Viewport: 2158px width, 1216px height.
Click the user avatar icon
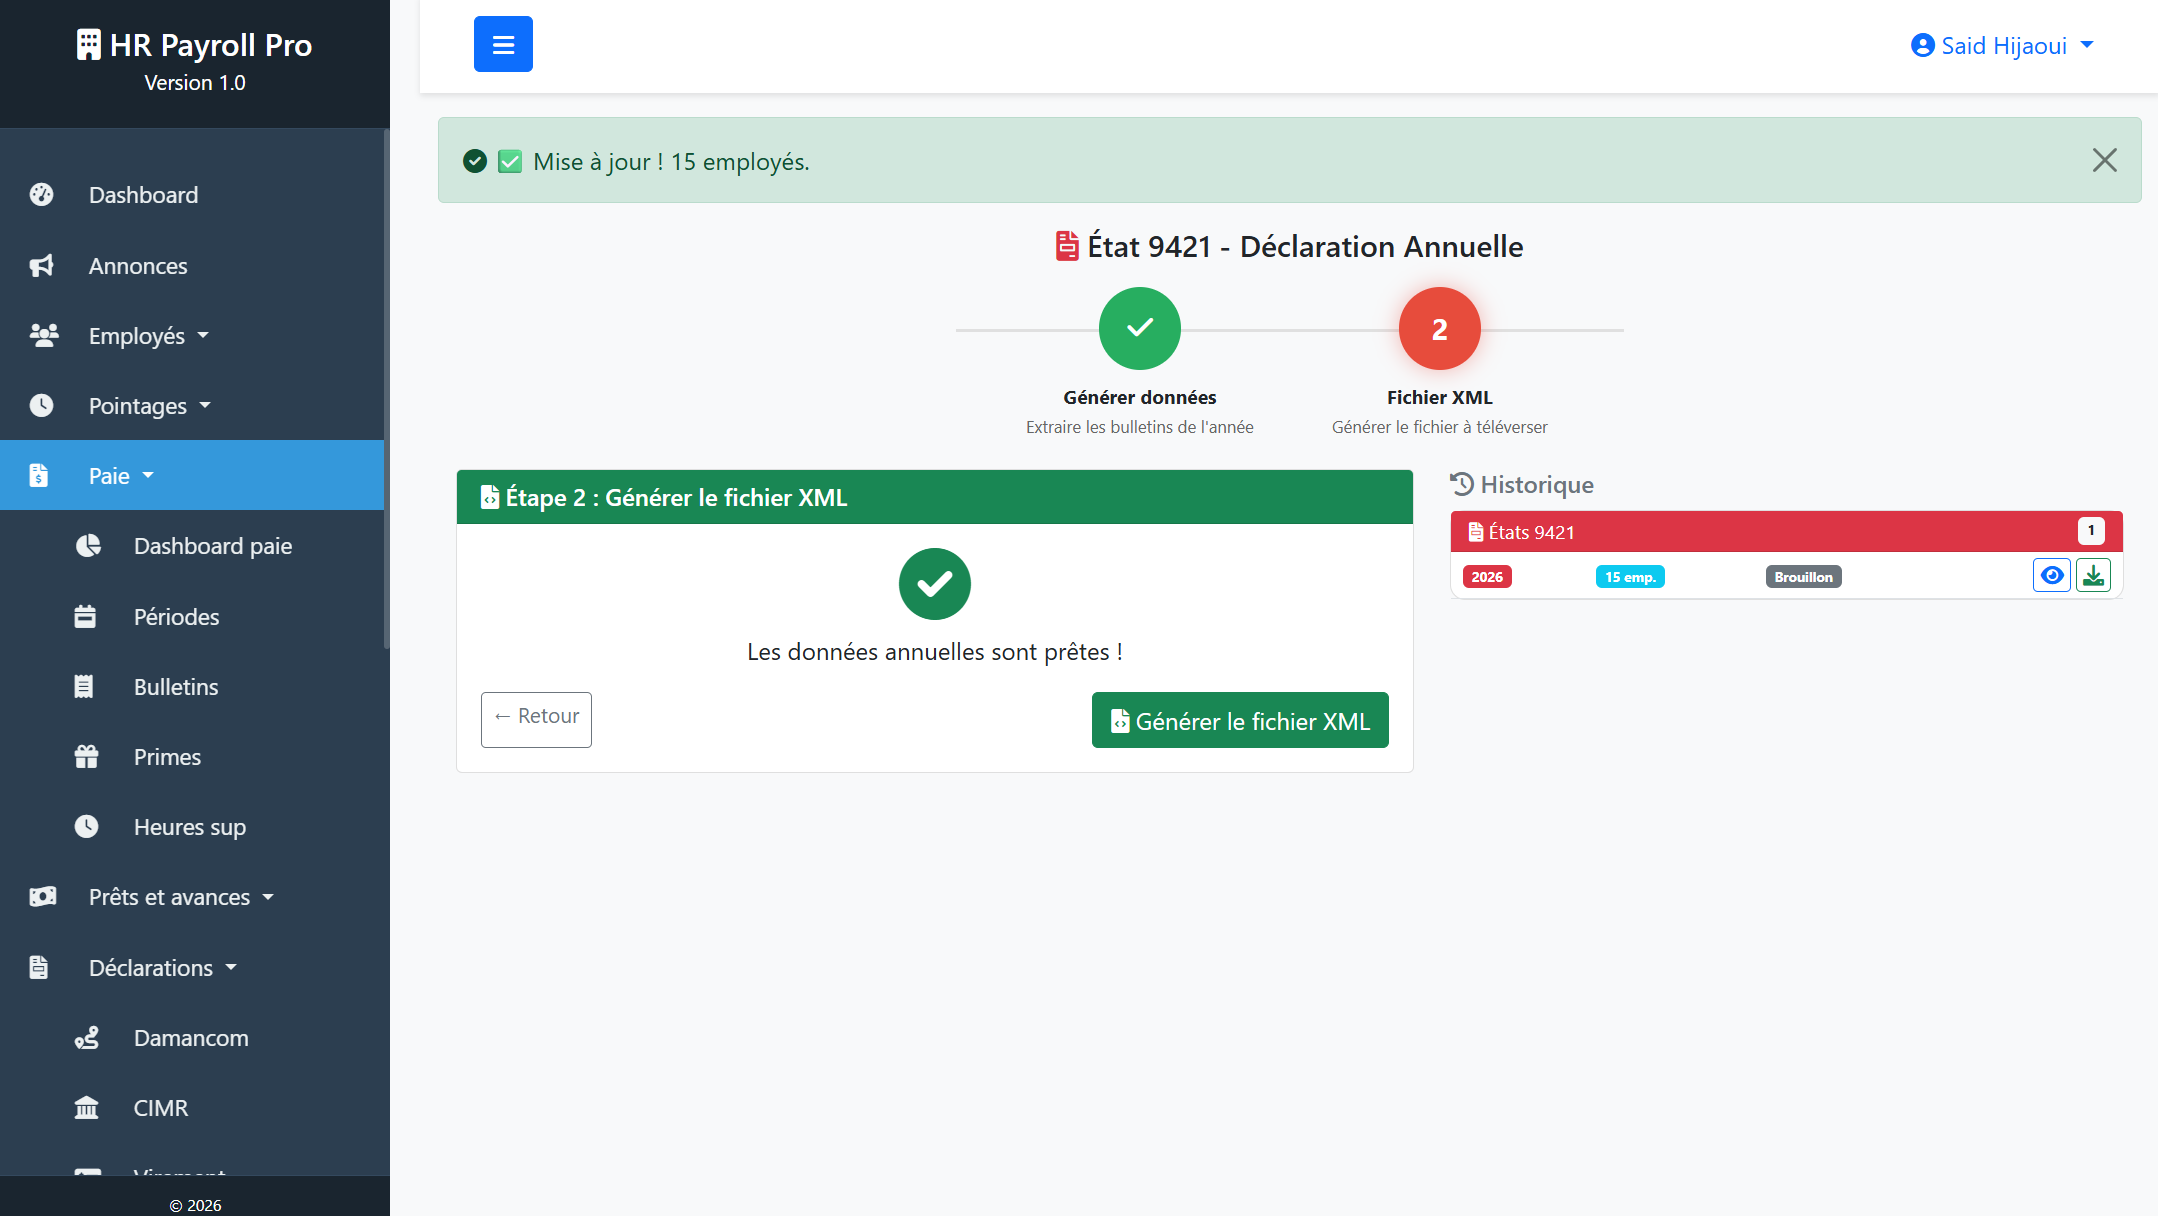point(1922,45)
